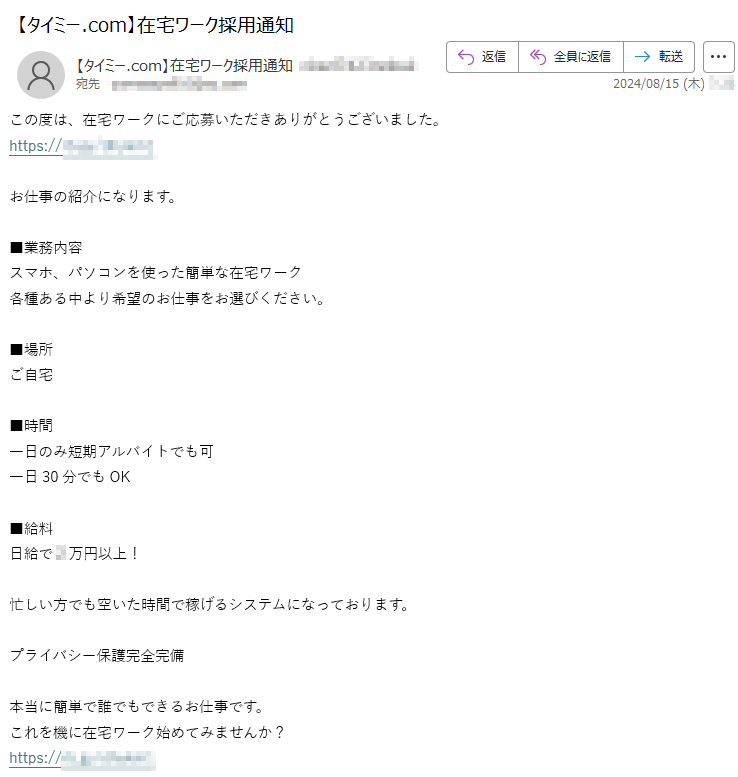Click the 全員に返信 button

click(x=570, y=57)
